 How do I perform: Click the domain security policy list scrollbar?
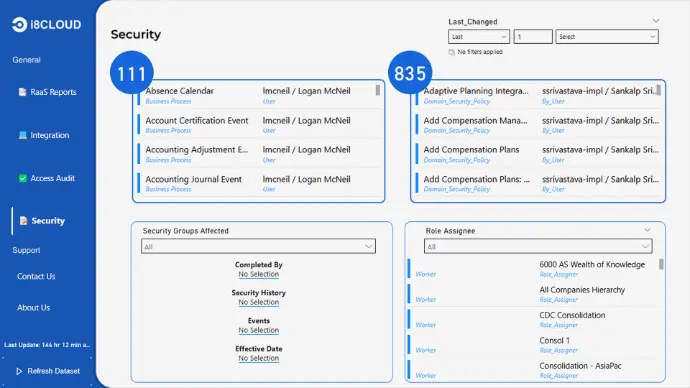tap(658, 90)
